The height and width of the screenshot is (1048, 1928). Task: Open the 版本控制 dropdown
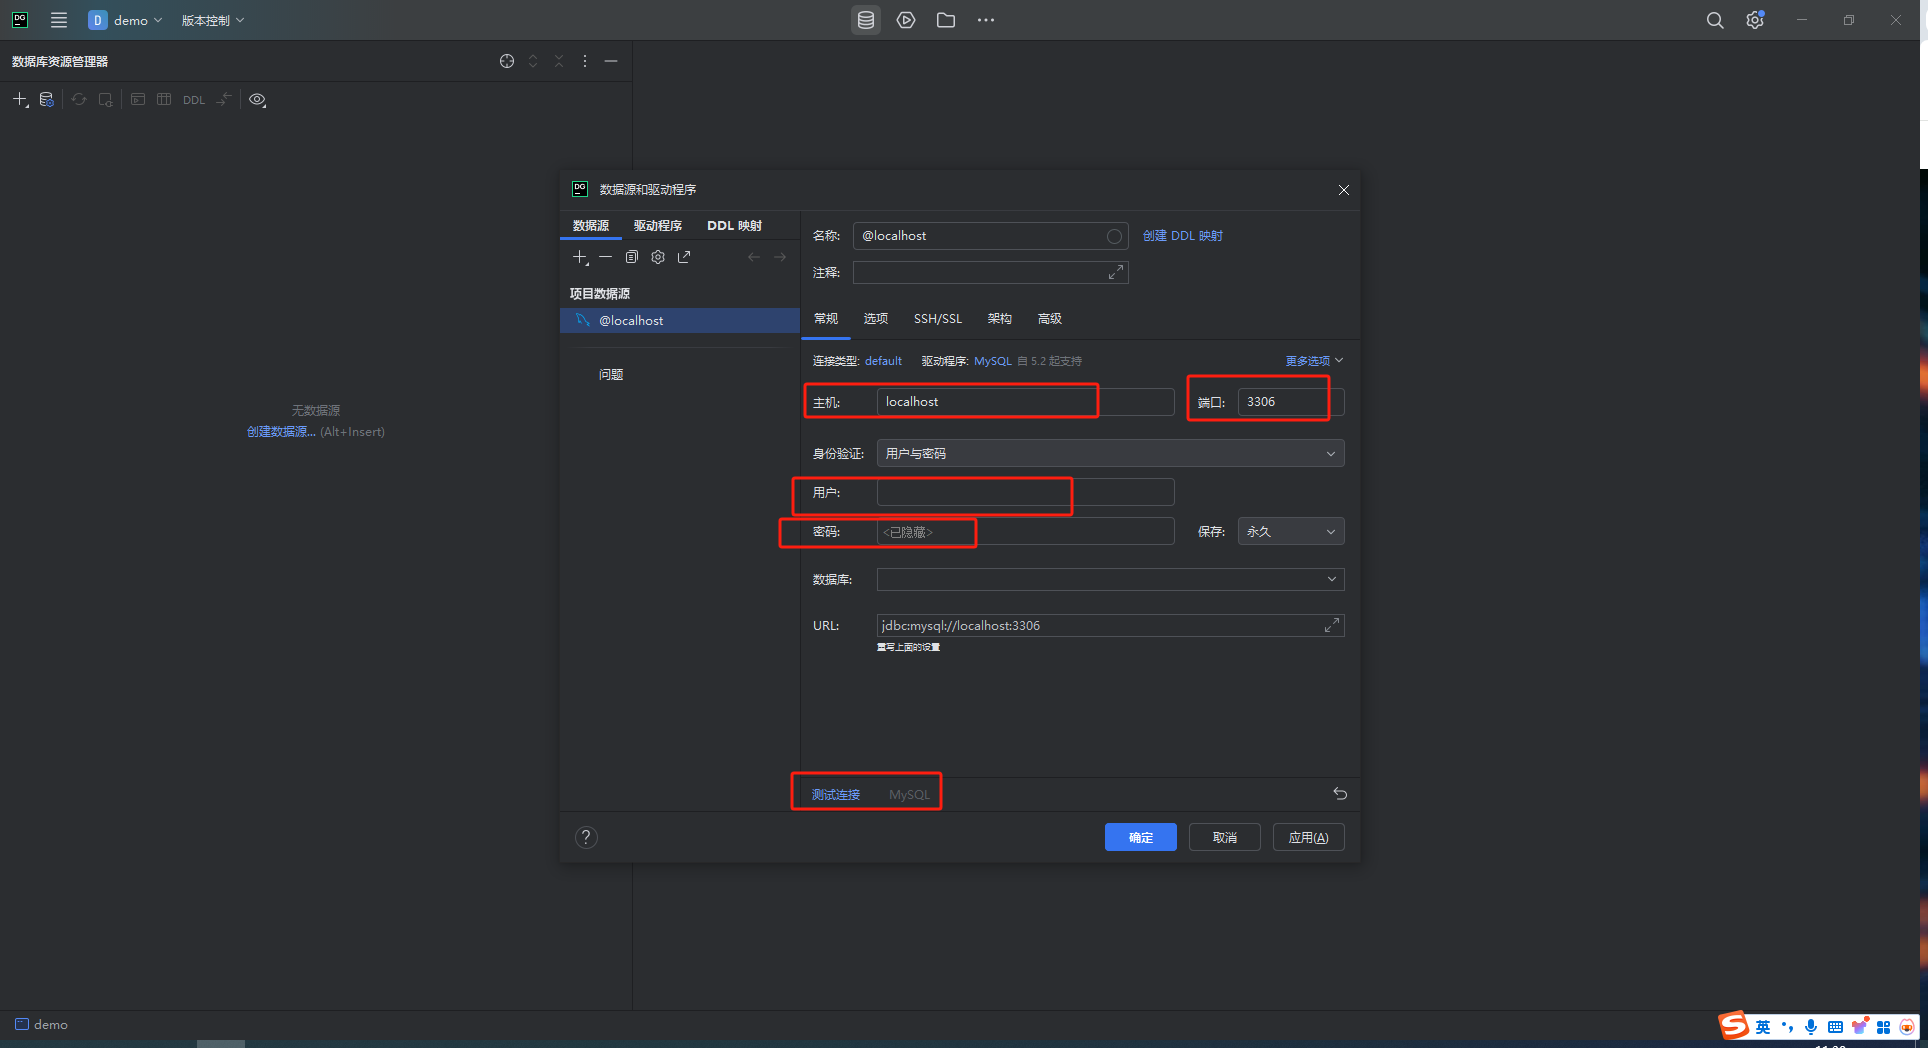(212, 20)
